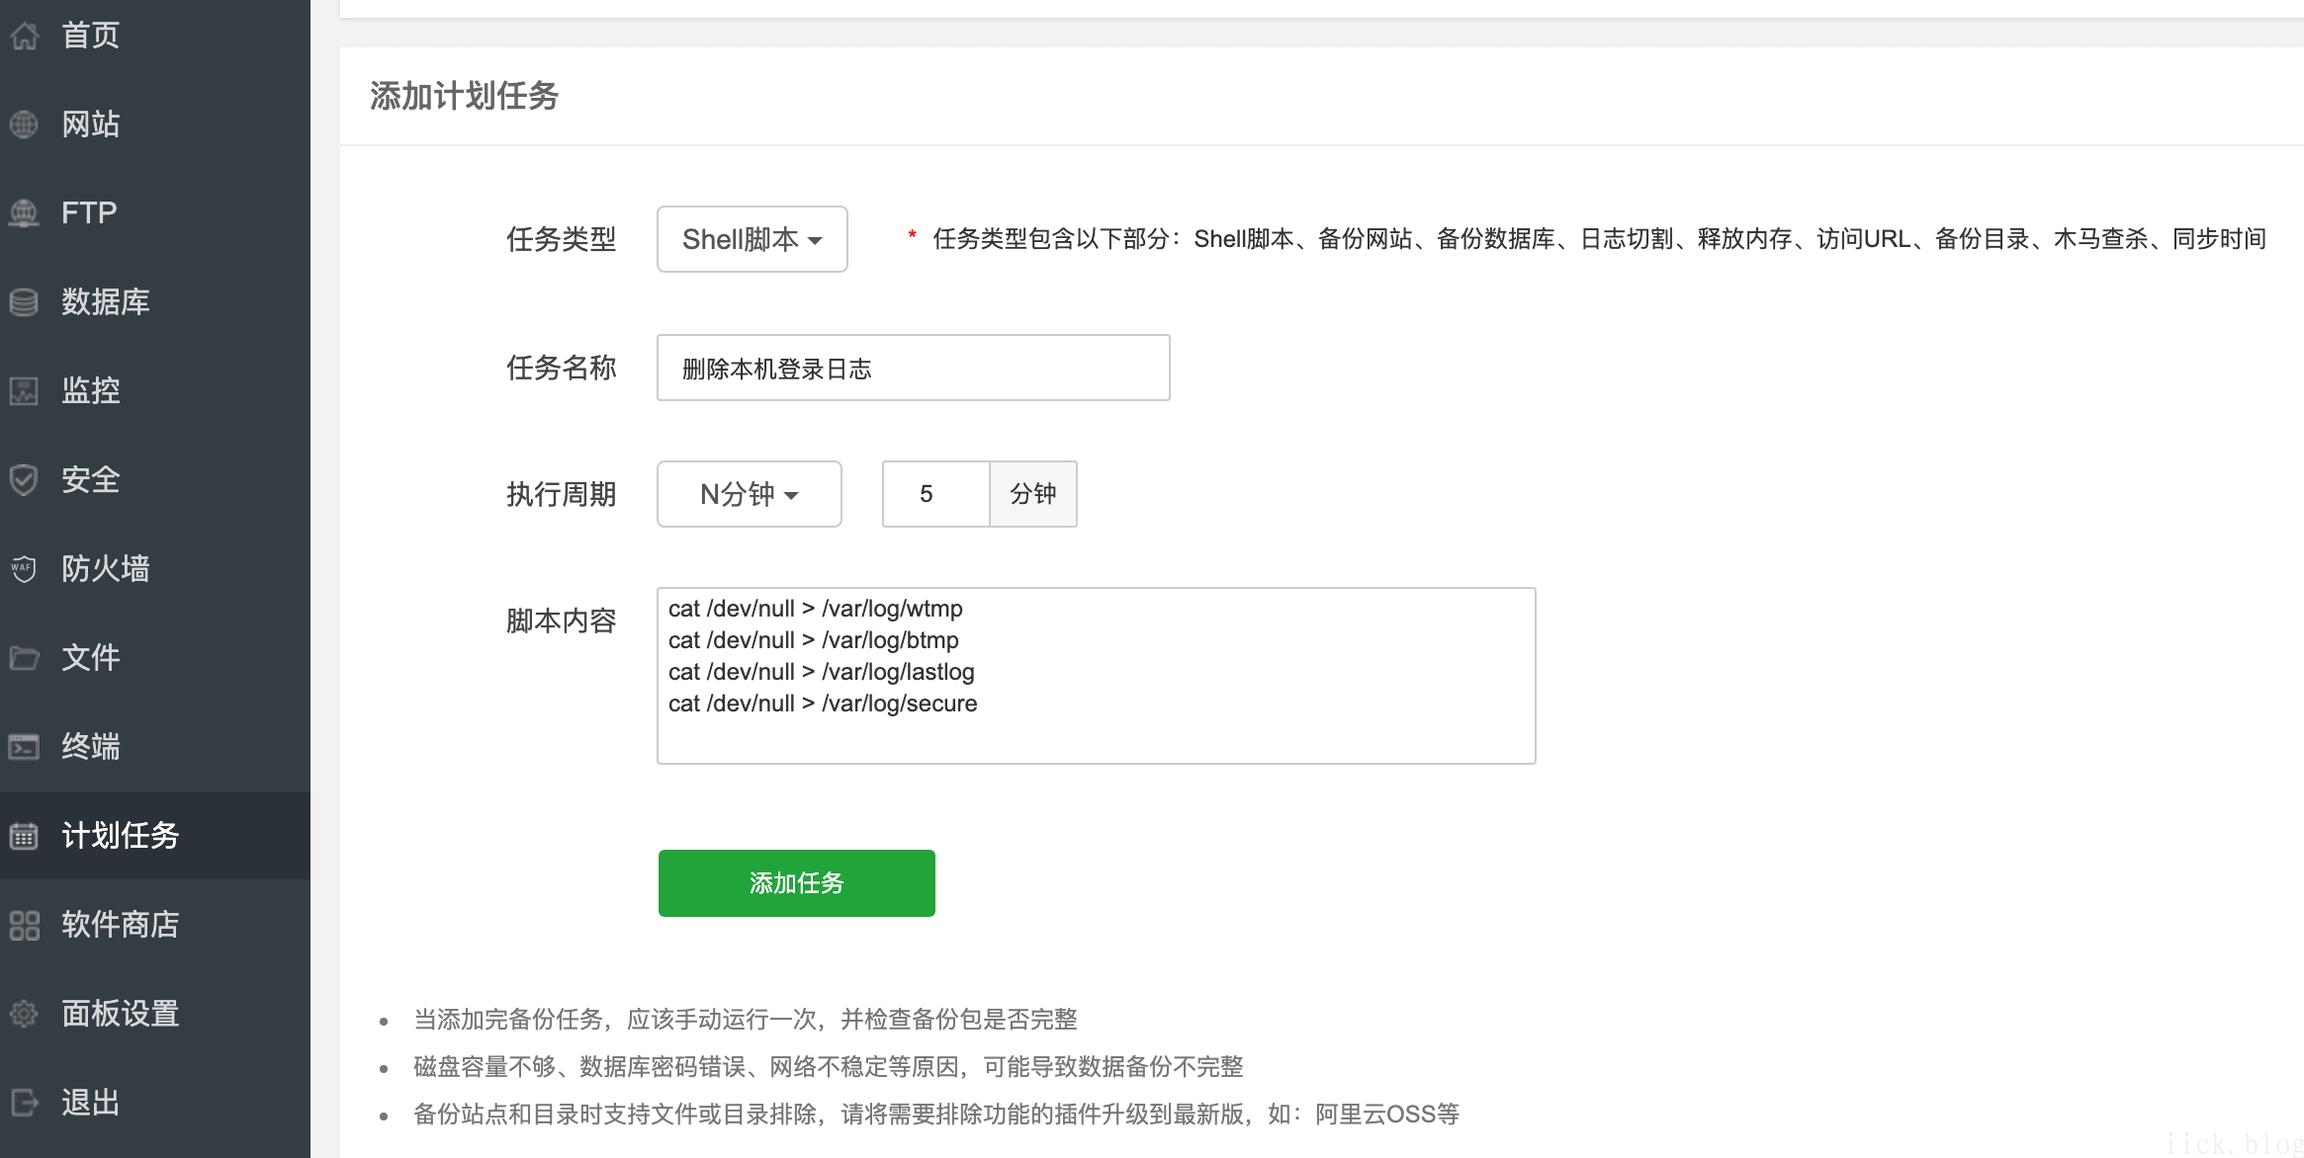Click the minutes number field showing 5
Viewport: 2304px width, 1158px height.
(x=936, y=494)
